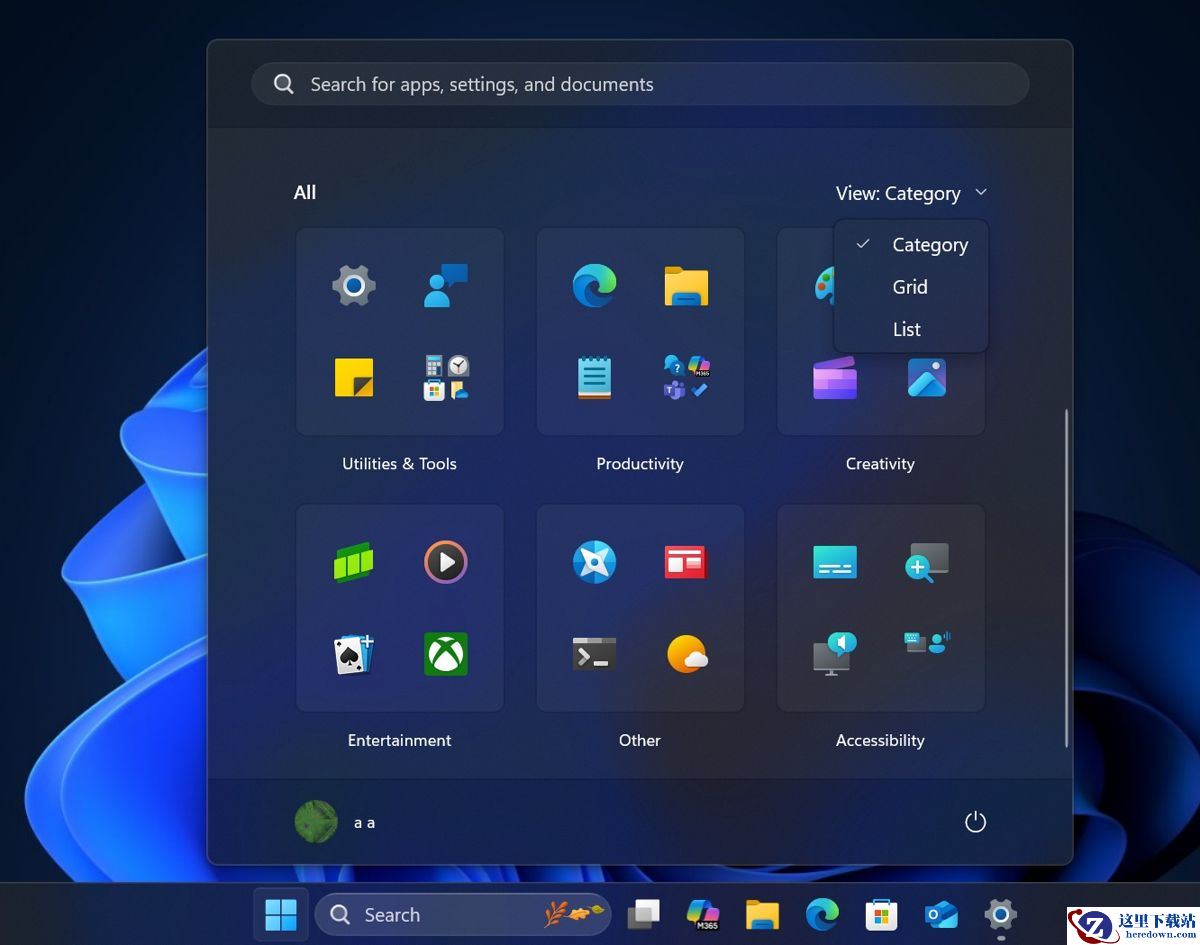Click the Start menu search field
Image resolution: width=1200 pixels, height=945 pixels.
tap(640, 85)
